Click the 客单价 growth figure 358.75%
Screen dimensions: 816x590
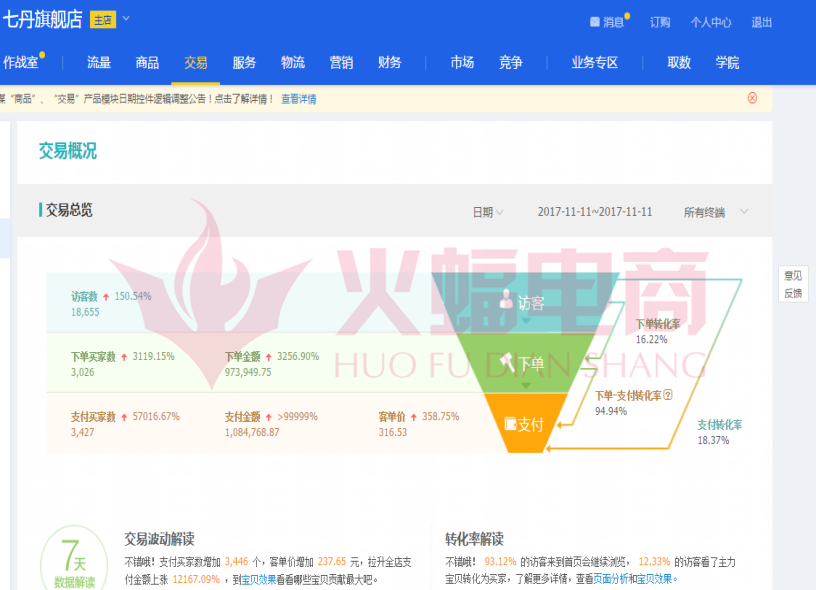(x=441, y=417)
